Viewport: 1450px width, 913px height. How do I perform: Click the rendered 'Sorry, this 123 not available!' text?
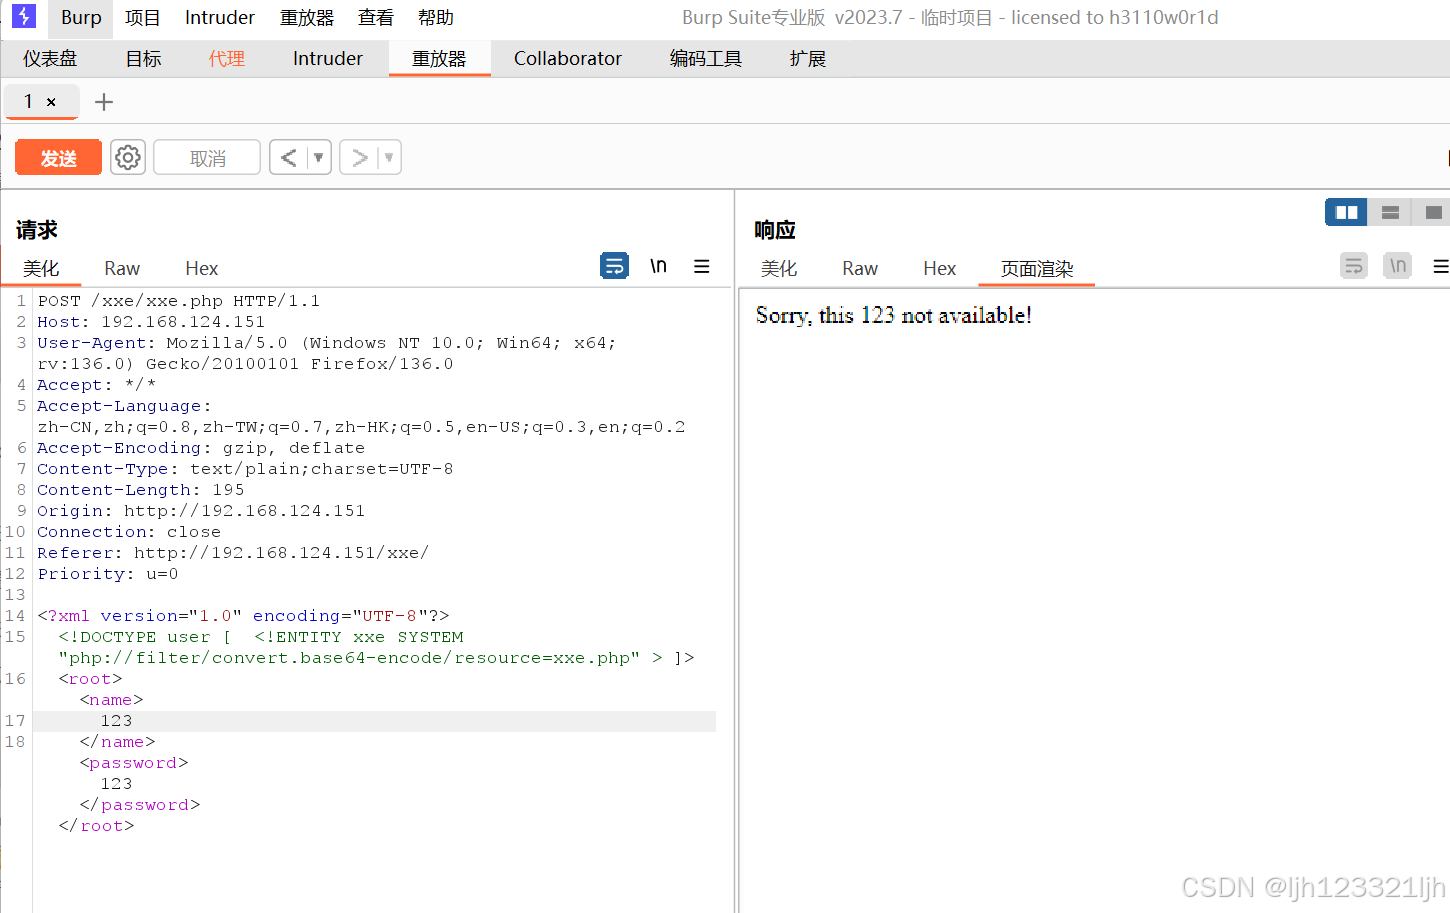pos(894,315)
